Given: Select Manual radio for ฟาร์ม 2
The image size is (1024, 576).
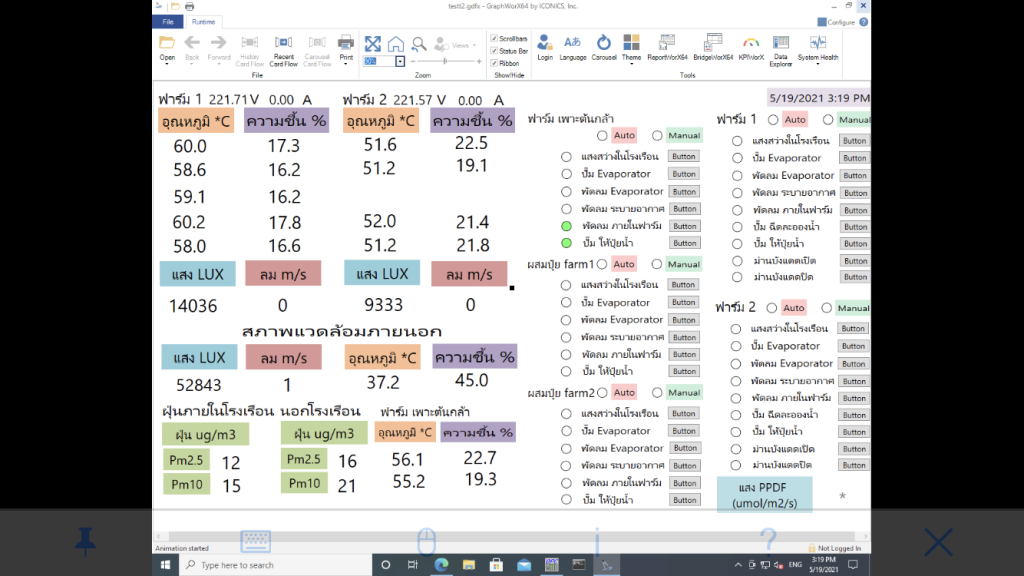Looking at the screenshot, I should [x=827, y=308].
